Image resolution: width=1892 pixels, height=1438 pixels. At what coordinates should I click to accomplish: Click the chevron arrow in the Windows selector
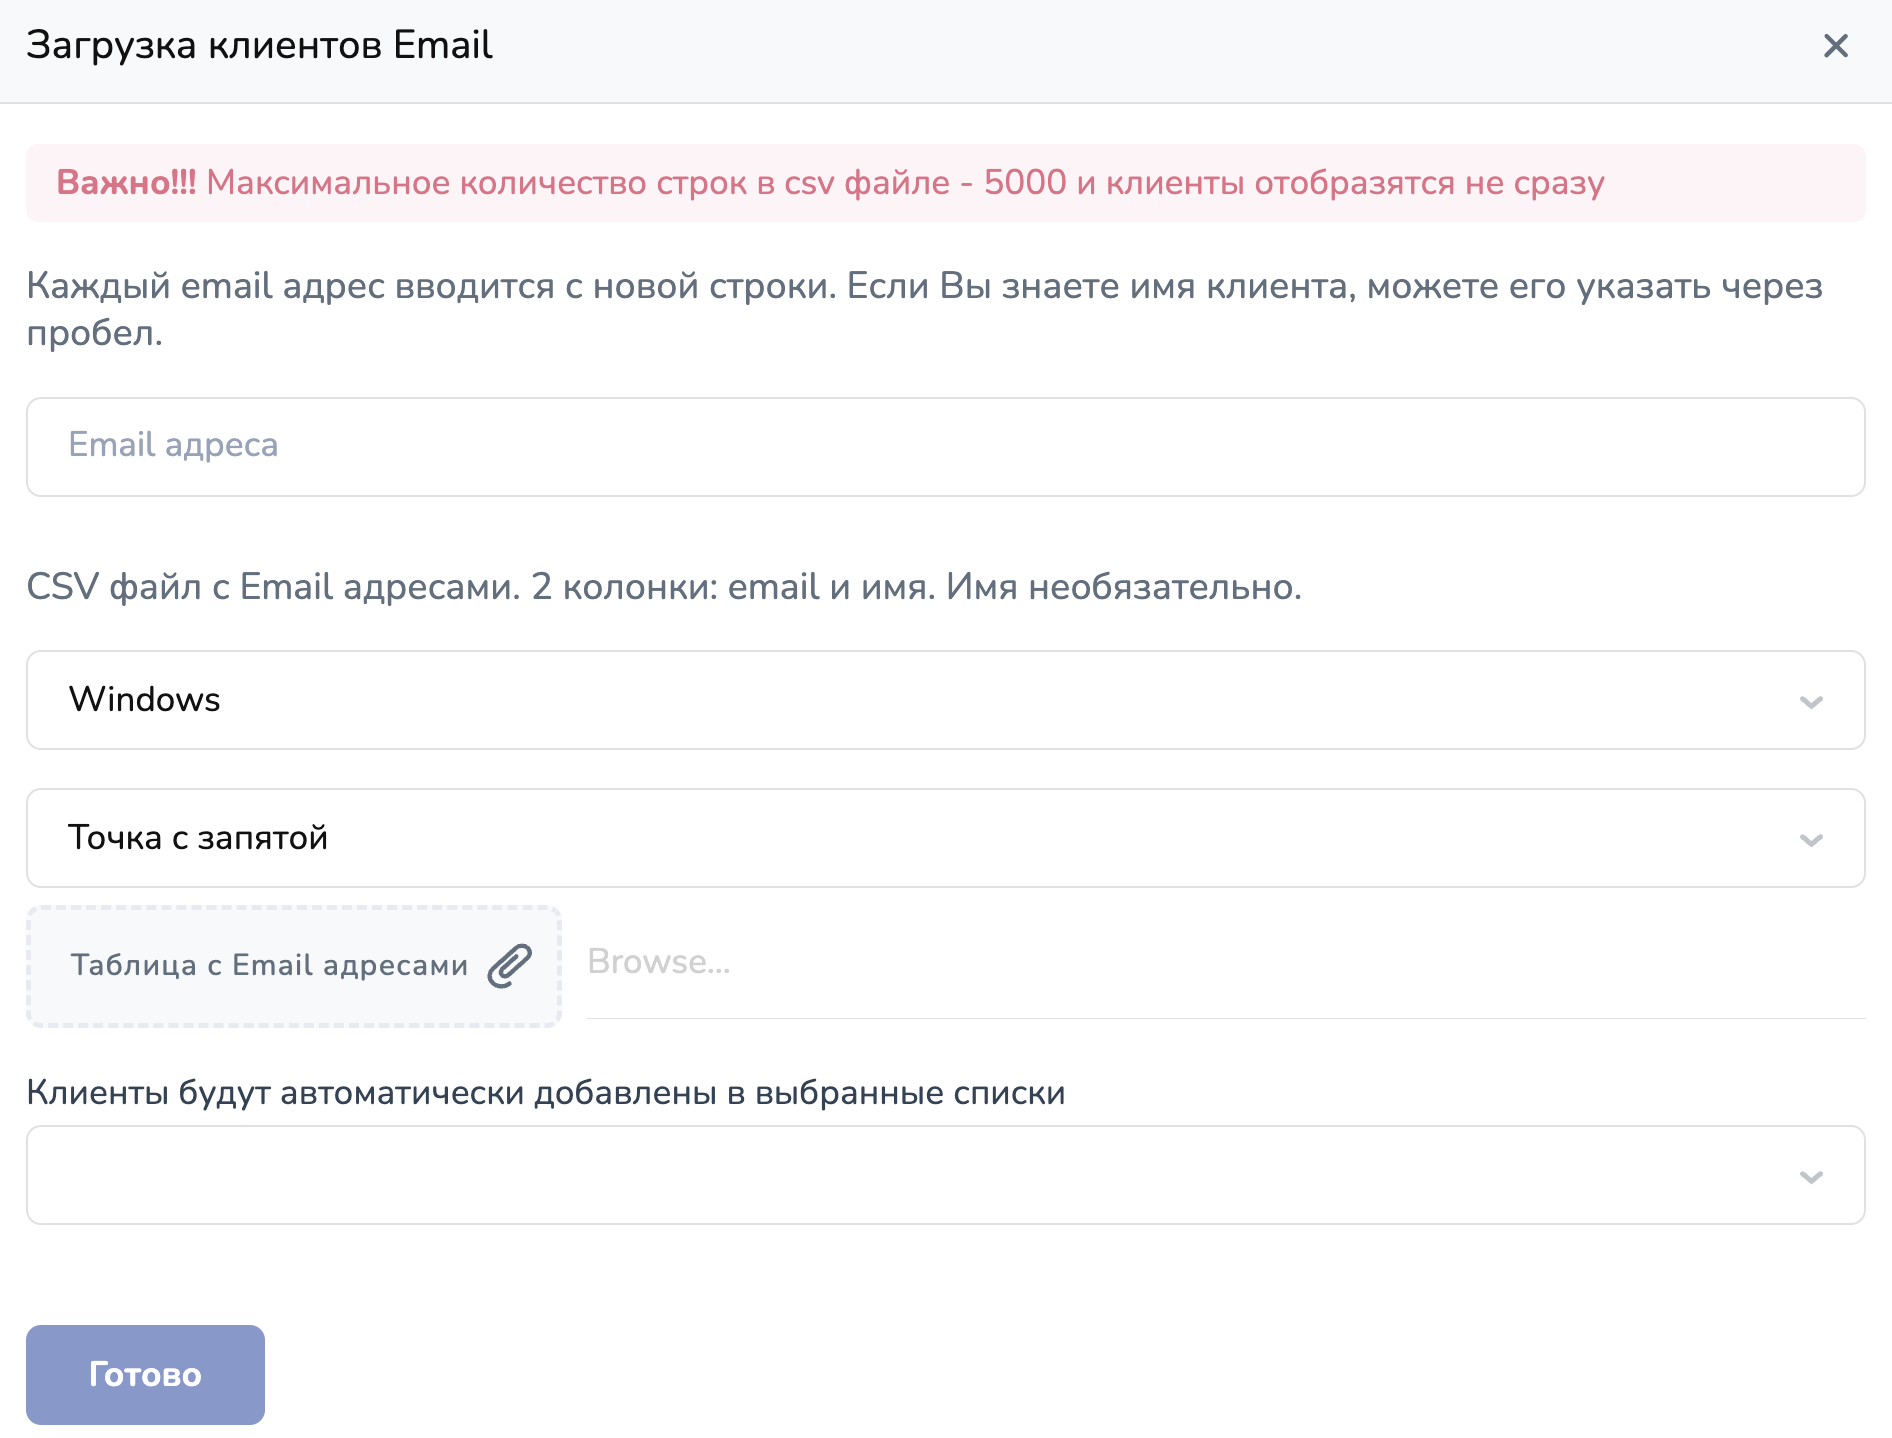click(x=1811, y=702)
